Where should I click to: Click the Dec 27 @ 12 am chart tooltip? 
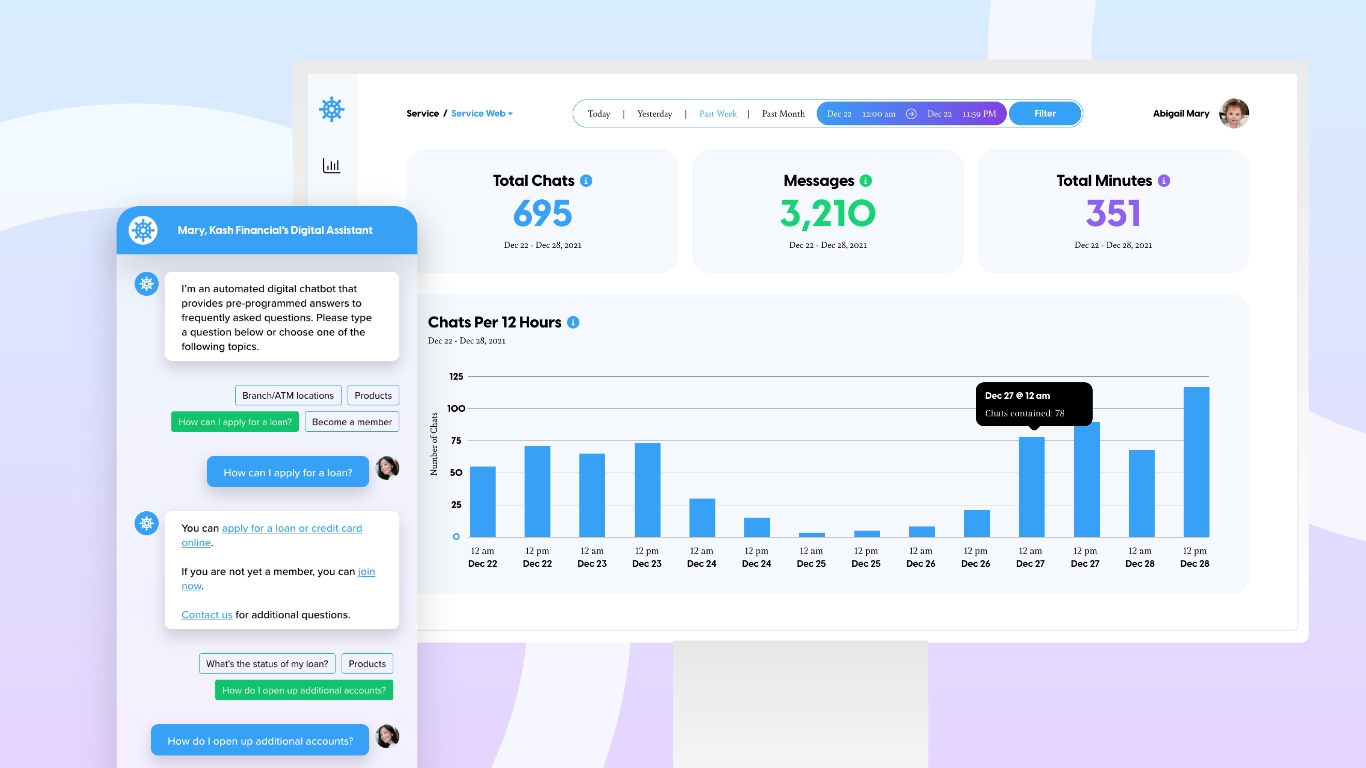click(x=1034, y=404)
